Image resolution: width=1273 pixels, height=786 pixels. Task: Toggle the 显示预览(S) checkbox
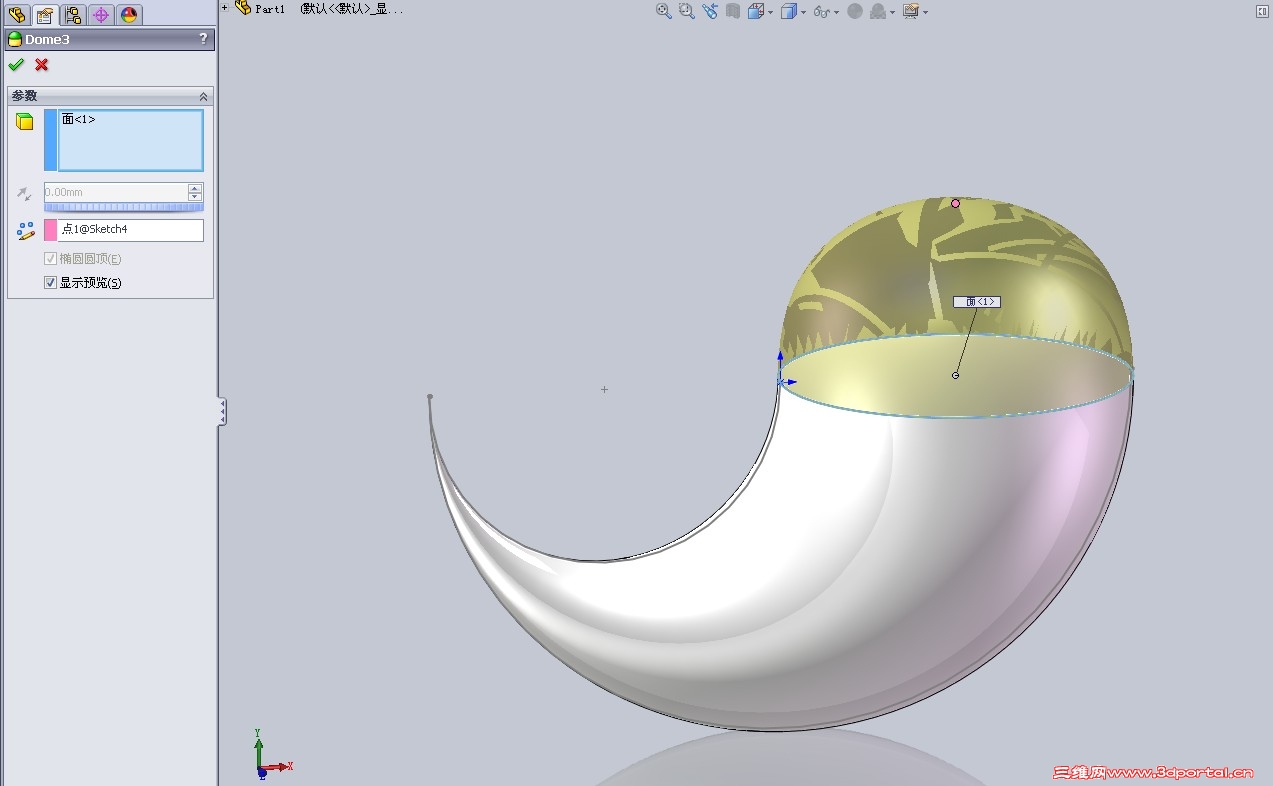(51, 283)
